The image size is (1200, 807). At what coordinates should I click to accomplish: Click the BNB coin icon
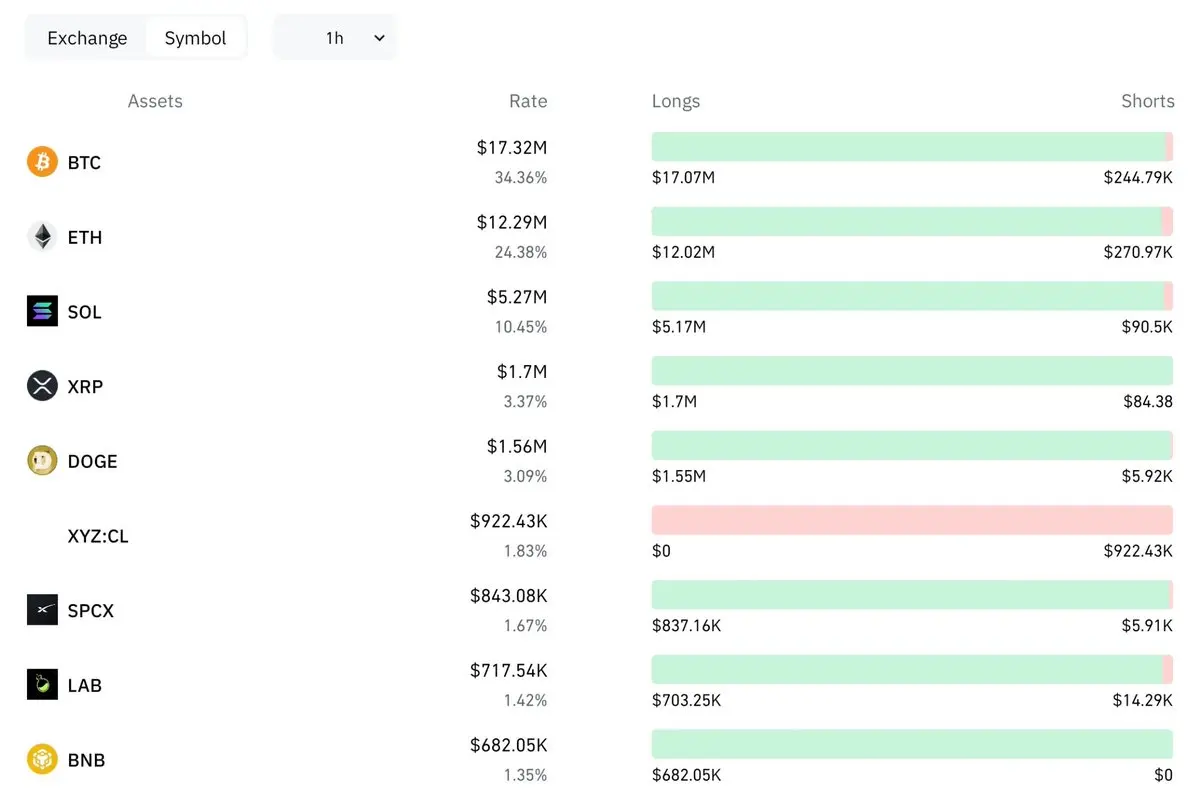(x=42, y=760)
